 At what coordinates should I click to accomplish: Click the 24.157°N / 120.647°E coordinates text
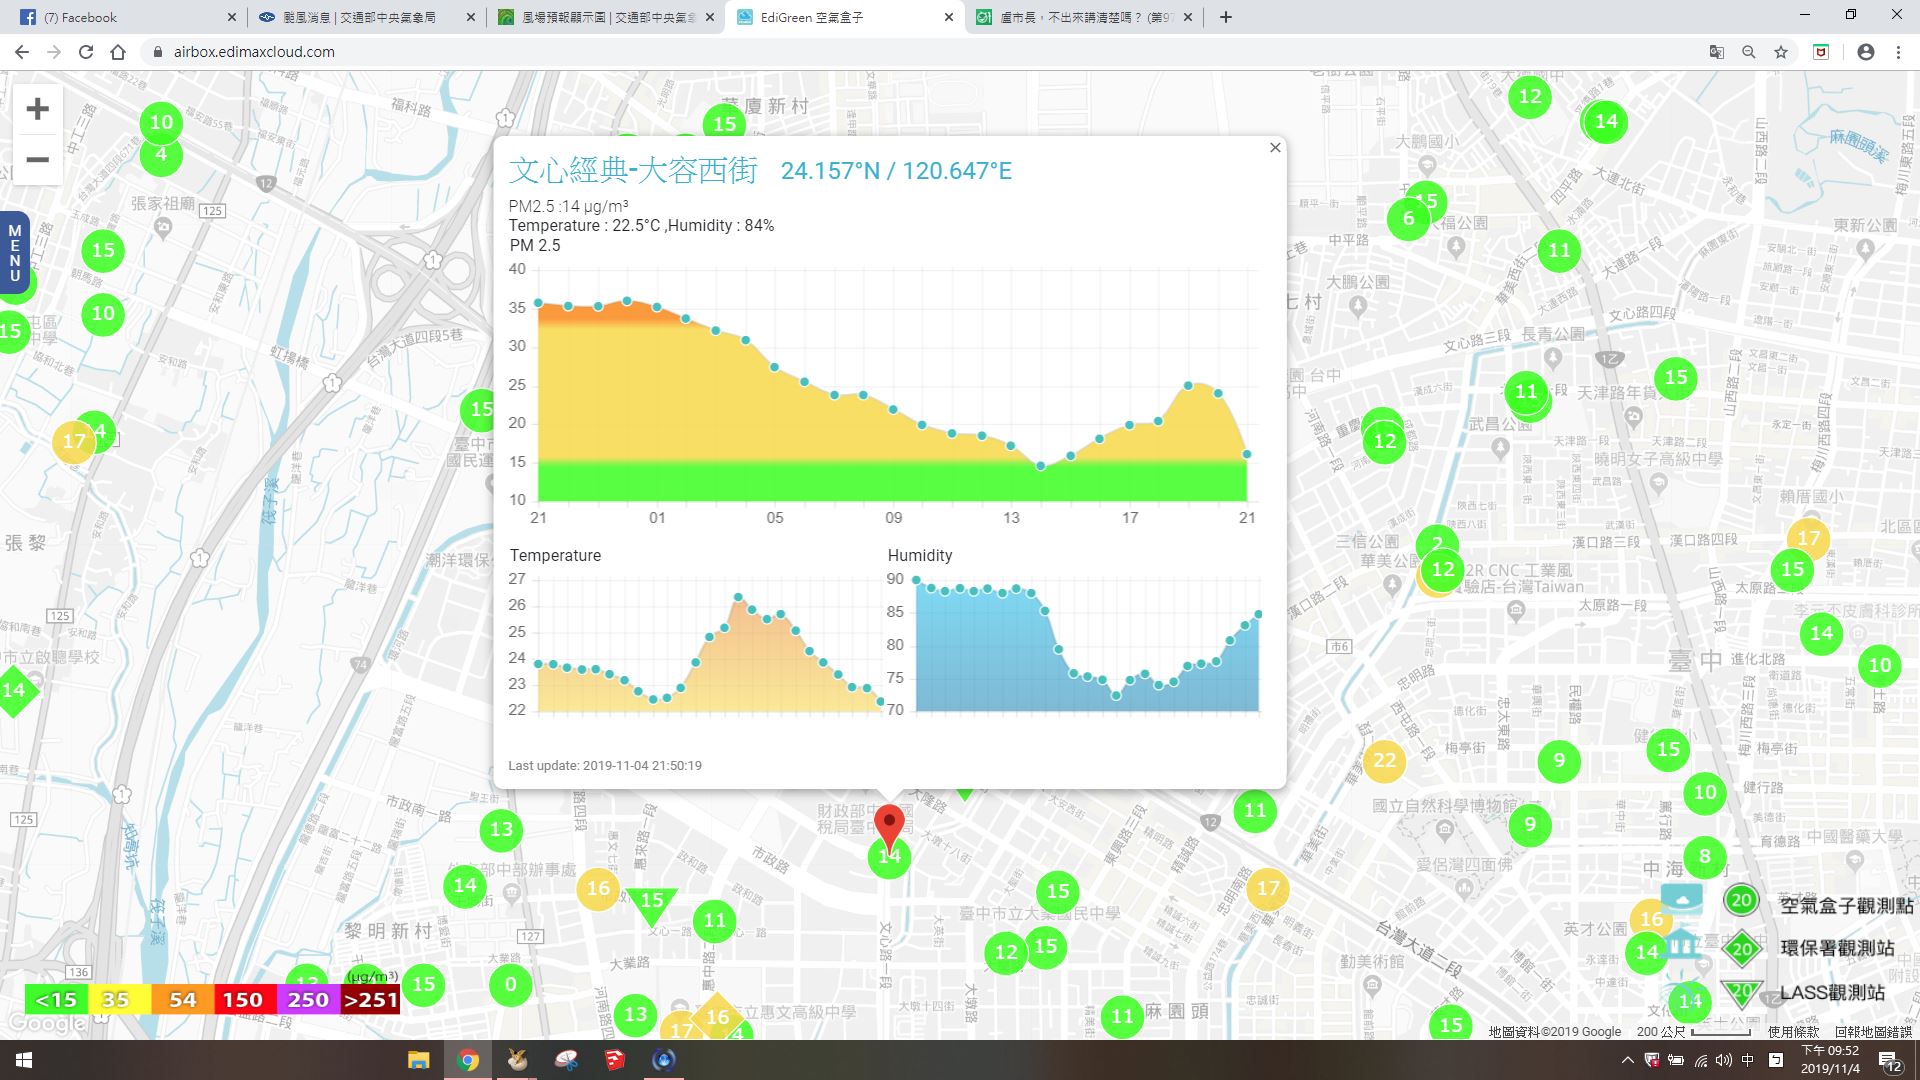tap(896, 171)
